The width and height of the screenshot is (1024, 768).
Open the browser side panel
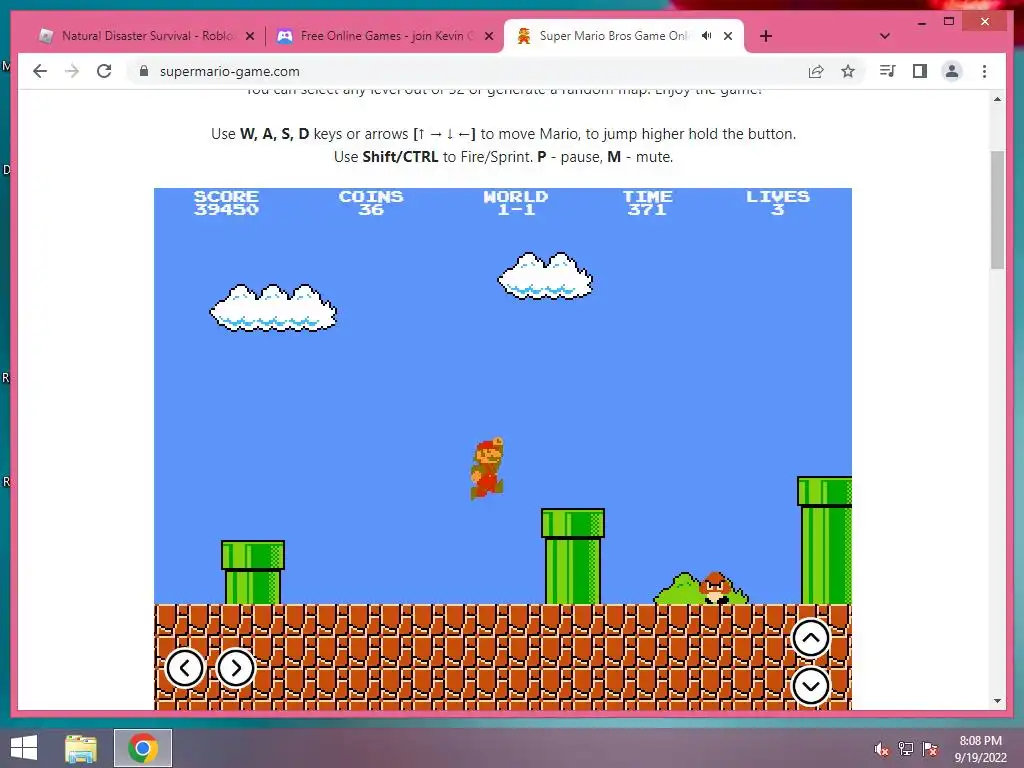[x=920, y=71]
